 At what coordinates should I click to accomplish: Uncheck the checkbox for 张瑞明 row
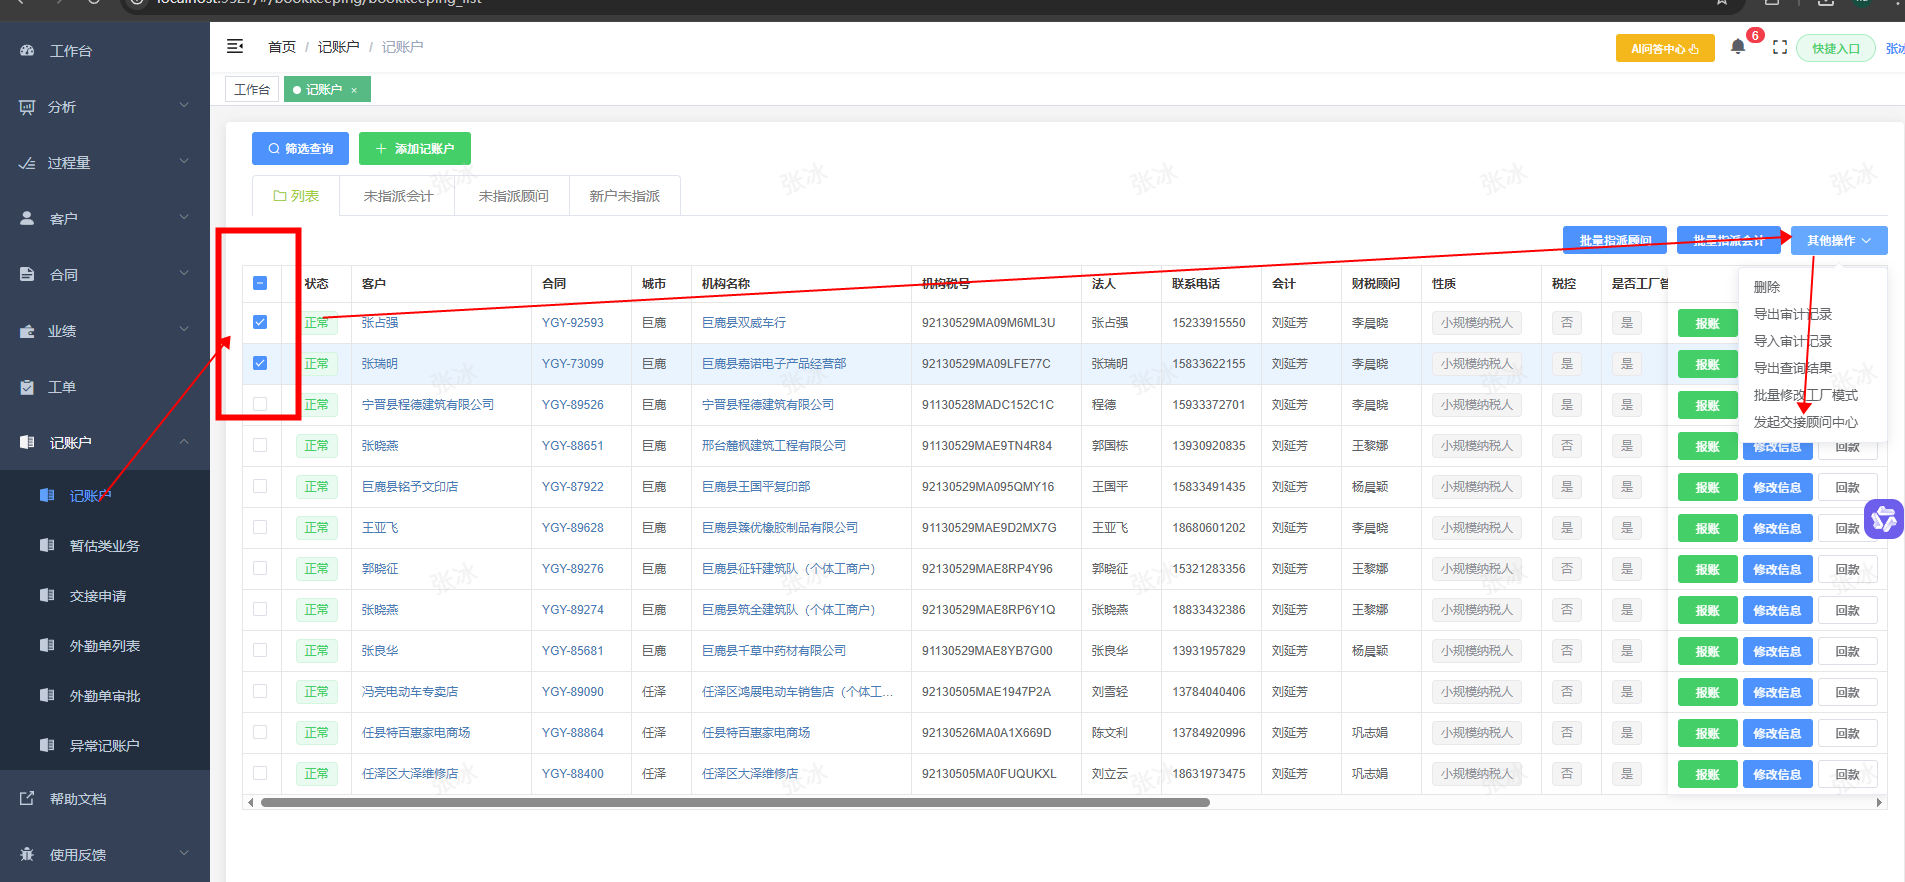pyautogui.click(x=260, y=363)
